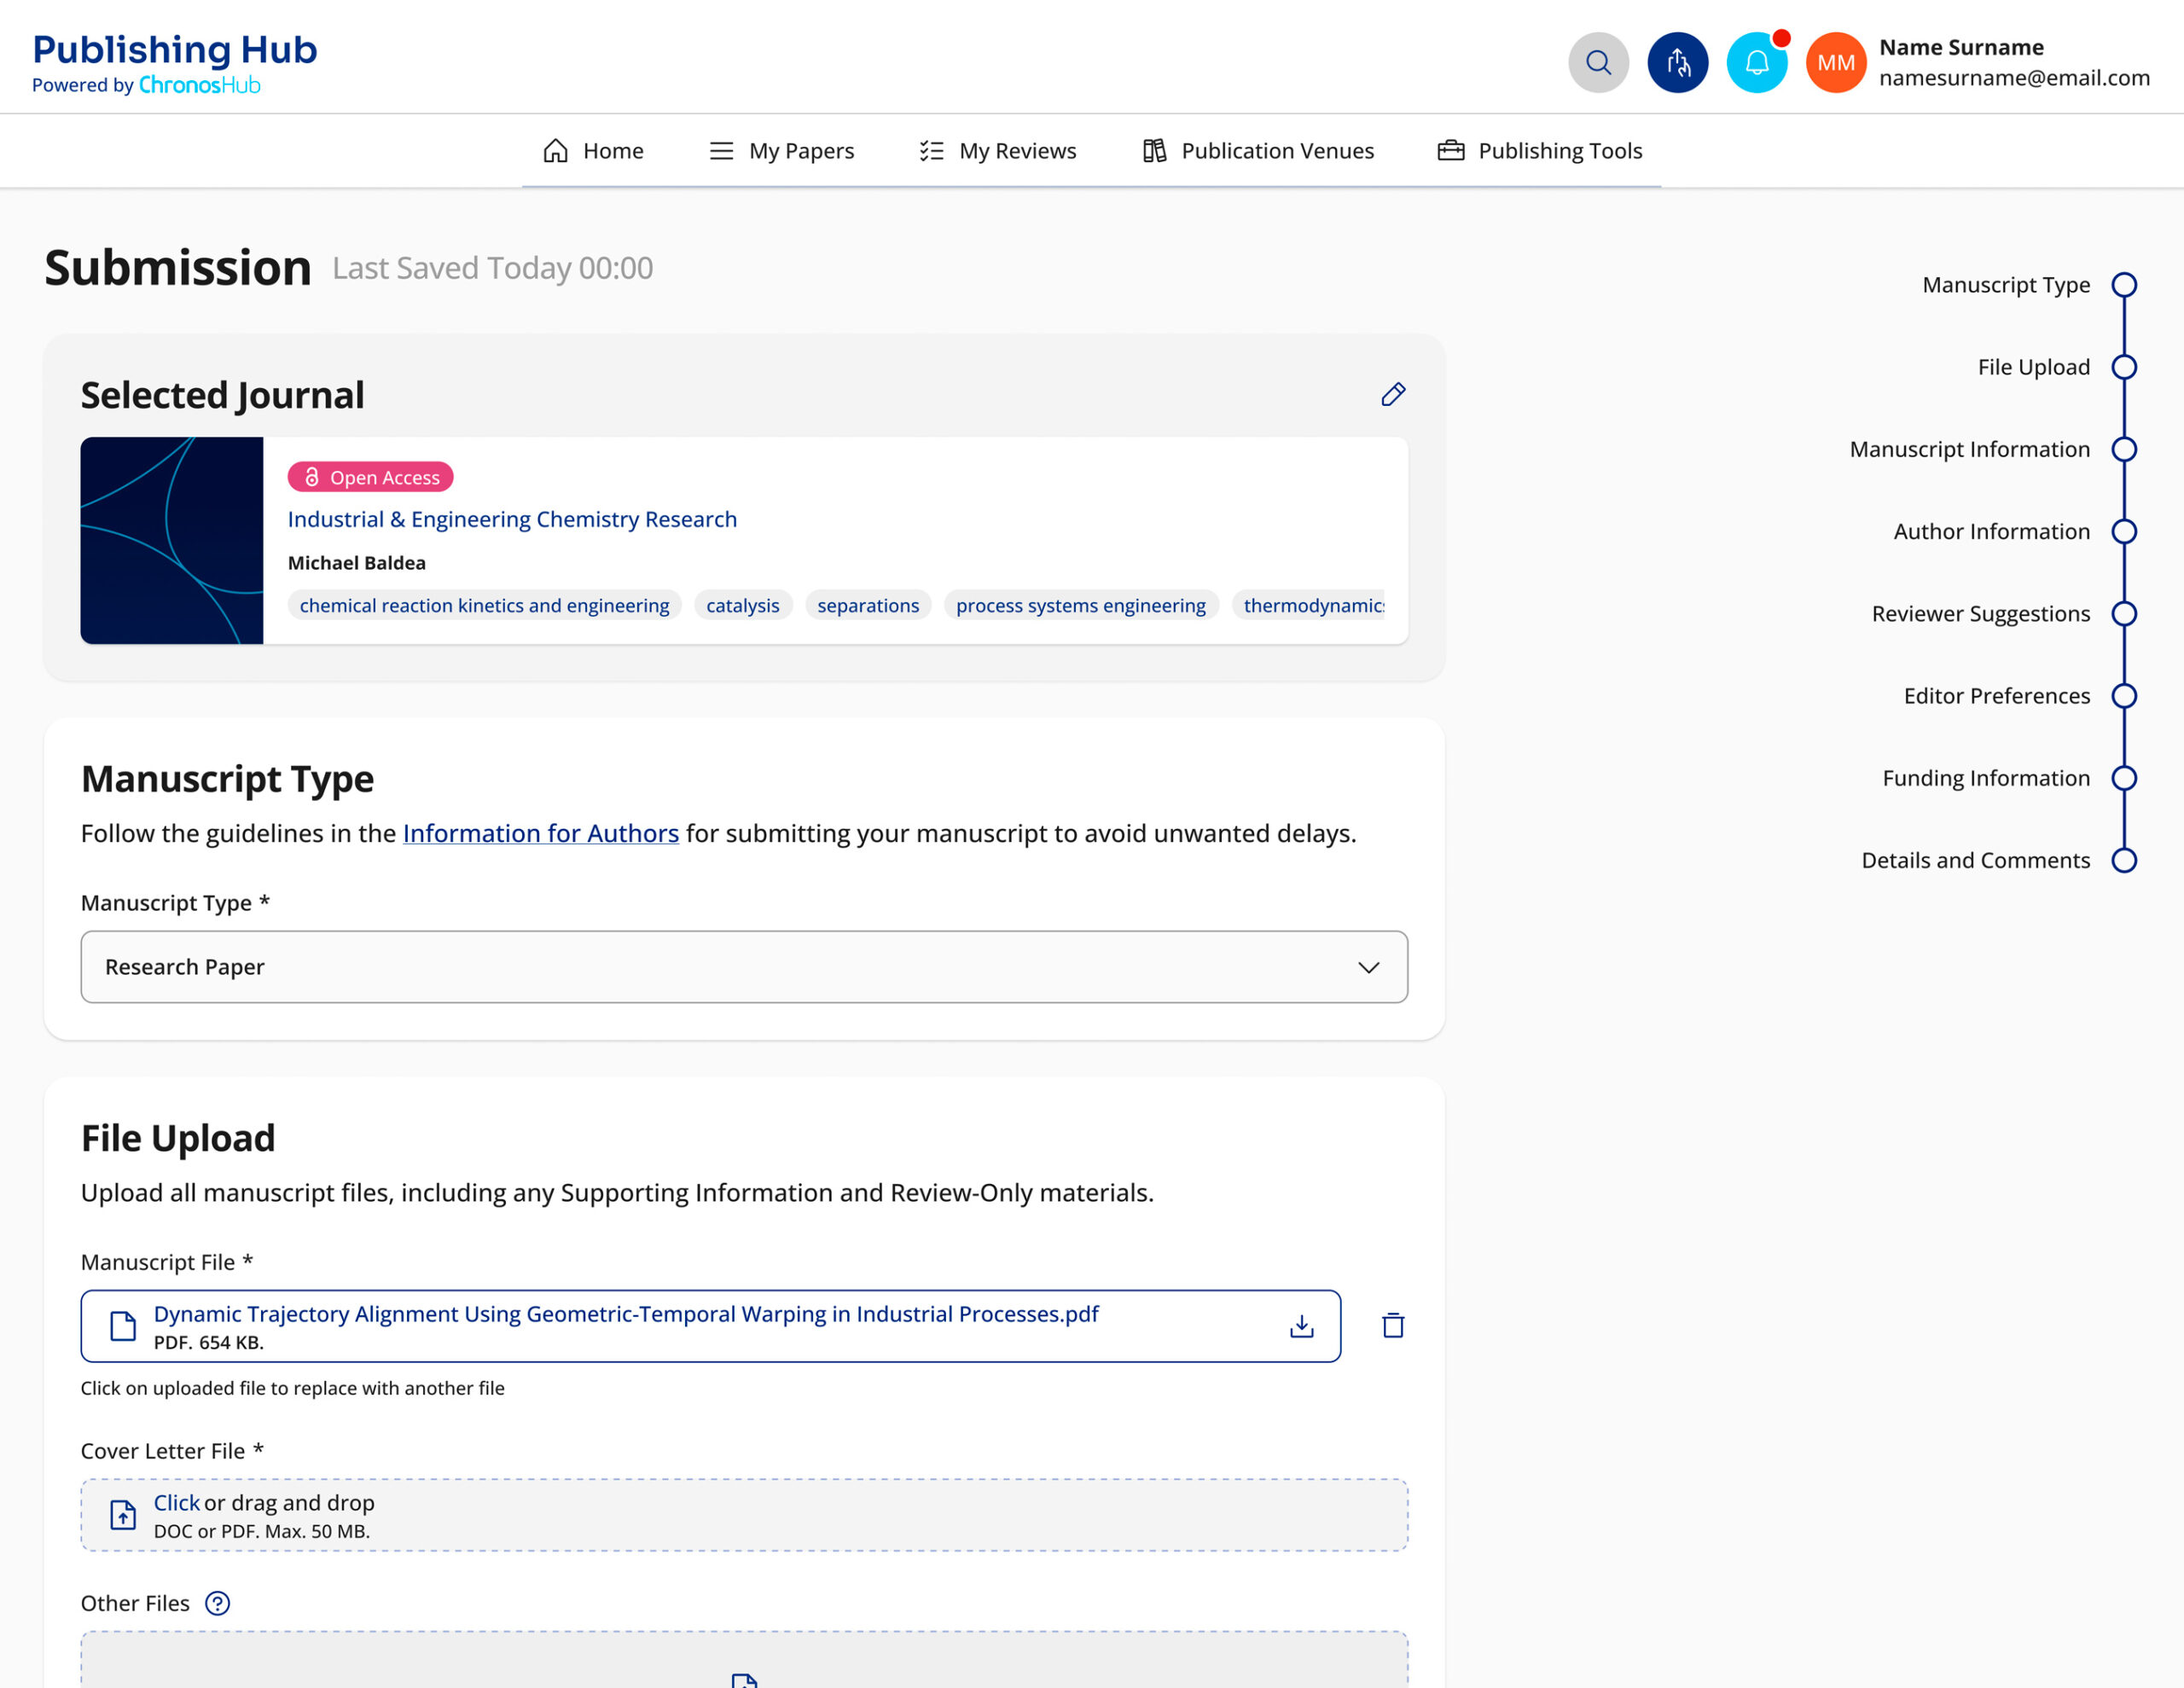The height and width of the screenshot is (1688, 2184).
Task: Download the uploaded manuscript PDF
Action: click(1301, 1326)
